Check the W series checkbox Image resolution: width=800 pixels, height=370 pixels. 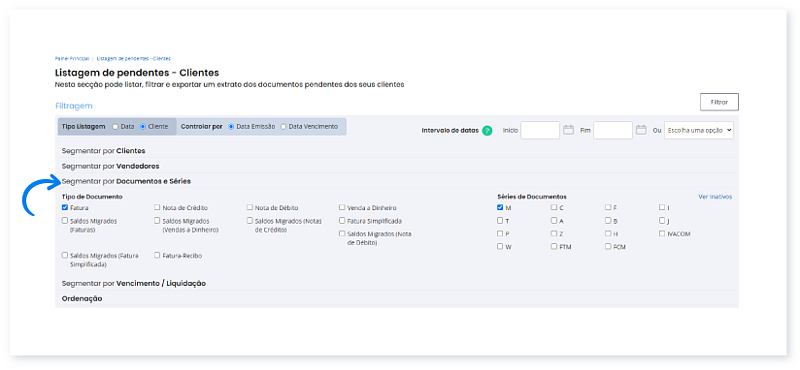(500, 246)
